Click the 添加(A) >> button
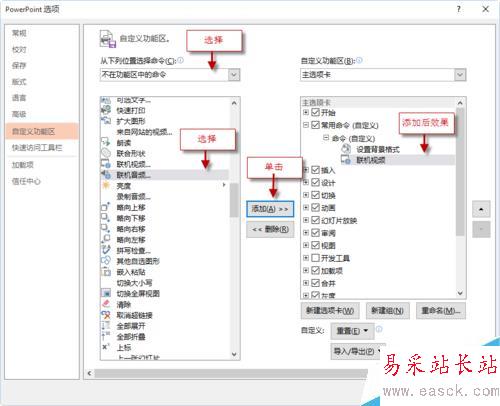The height and width of the screenshot is (406, 500). [270, 209]
